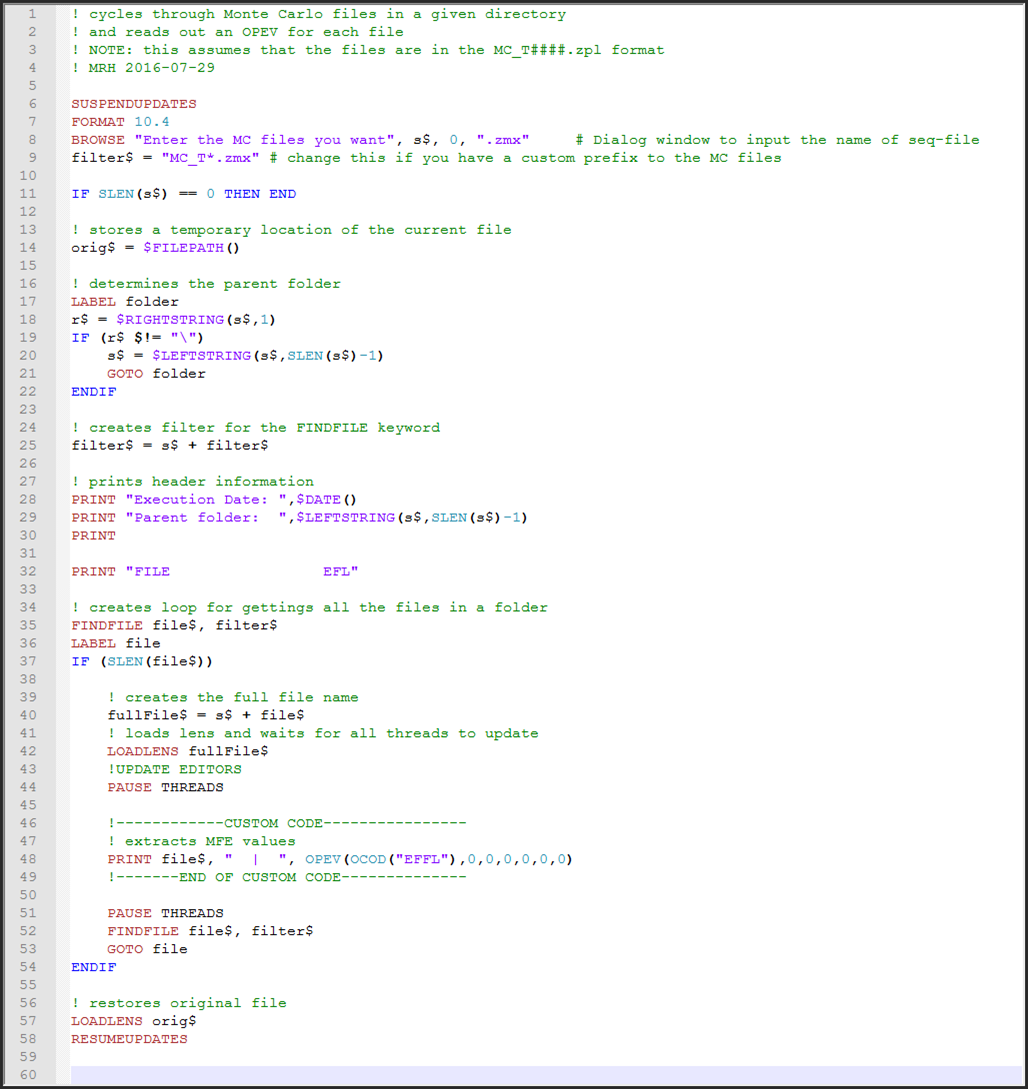Click the $FILEPATH() function on line 14
Image resolution: width=1028 pixels, height=1089 pixels.
click(192, 248)
